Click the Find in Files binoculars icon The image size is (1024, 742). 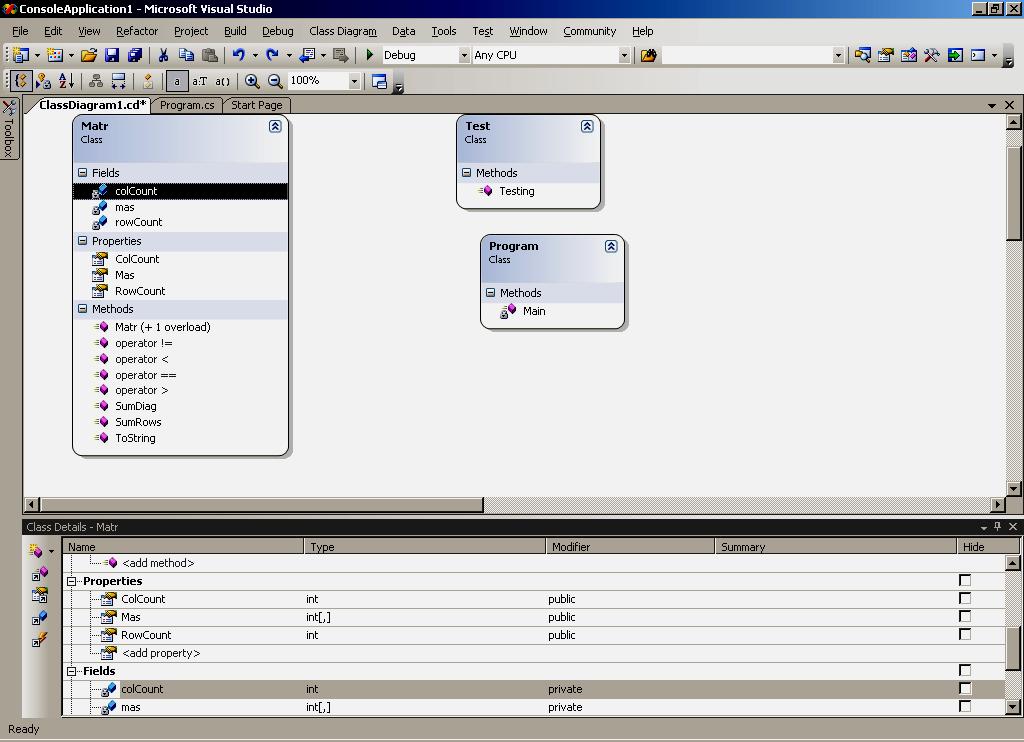point(648,56)
